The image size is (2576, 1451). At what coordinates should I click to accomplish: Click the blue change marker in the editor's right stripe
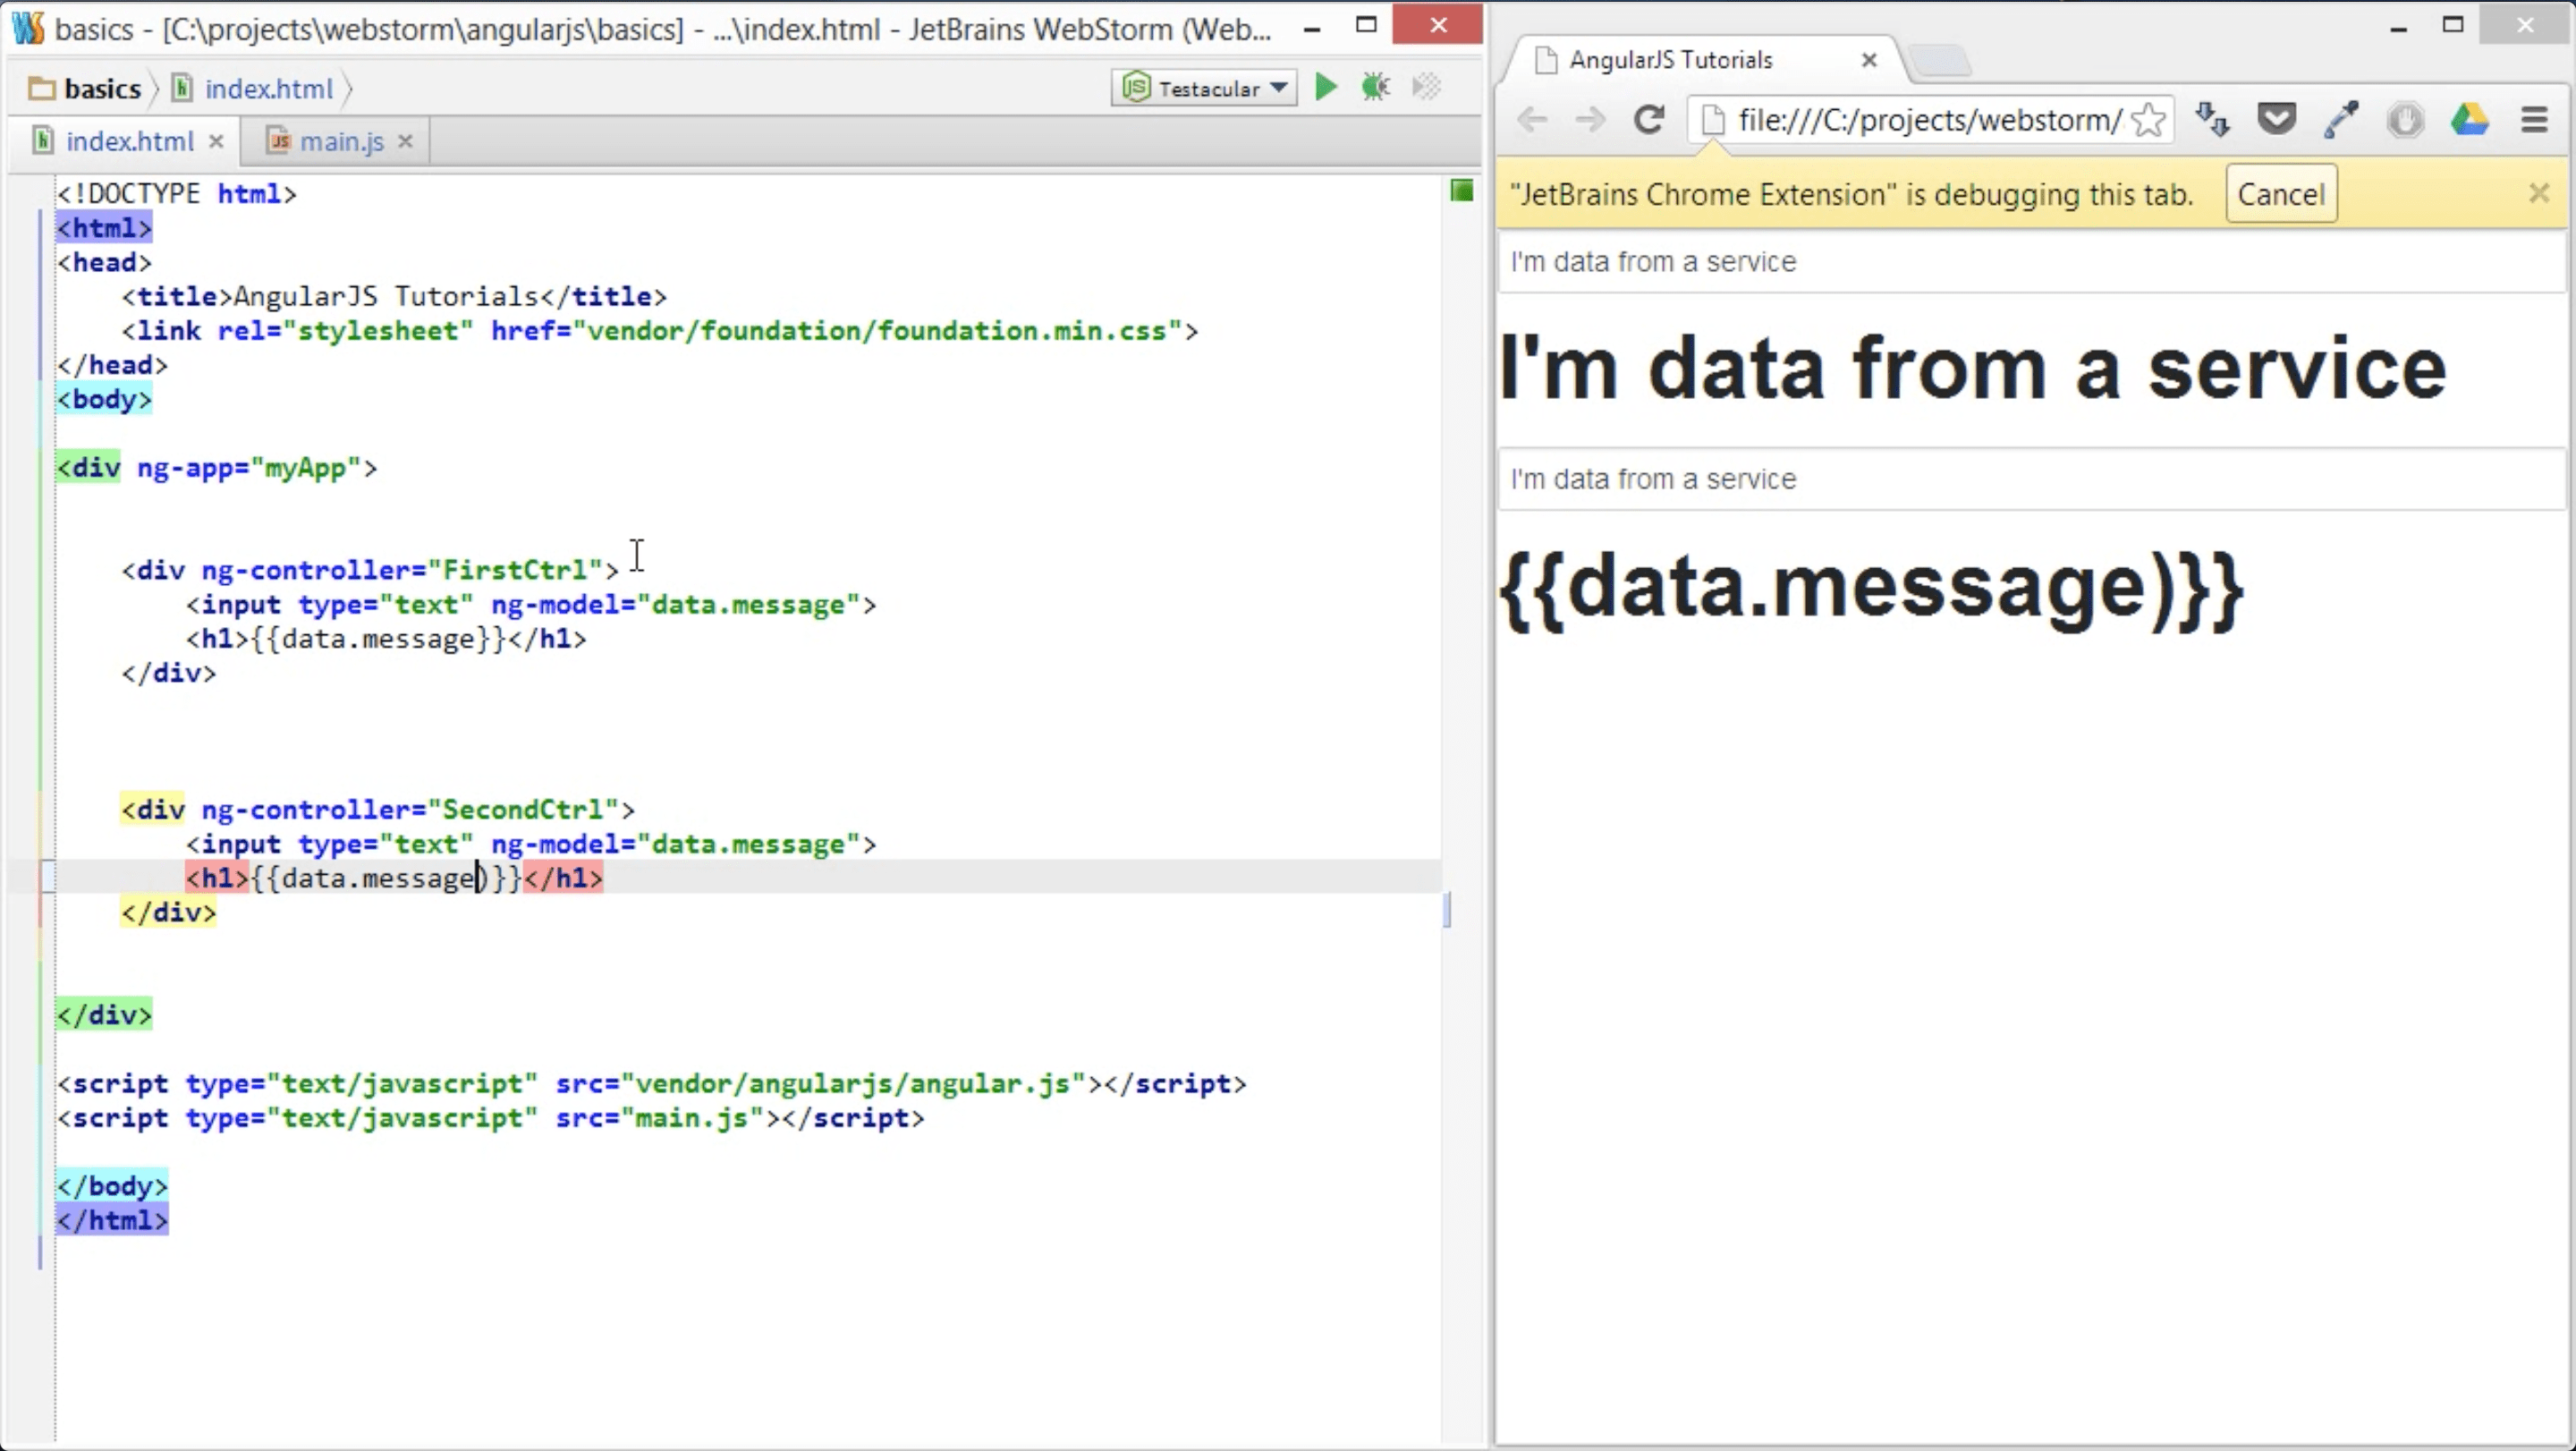coord(1447,910)
